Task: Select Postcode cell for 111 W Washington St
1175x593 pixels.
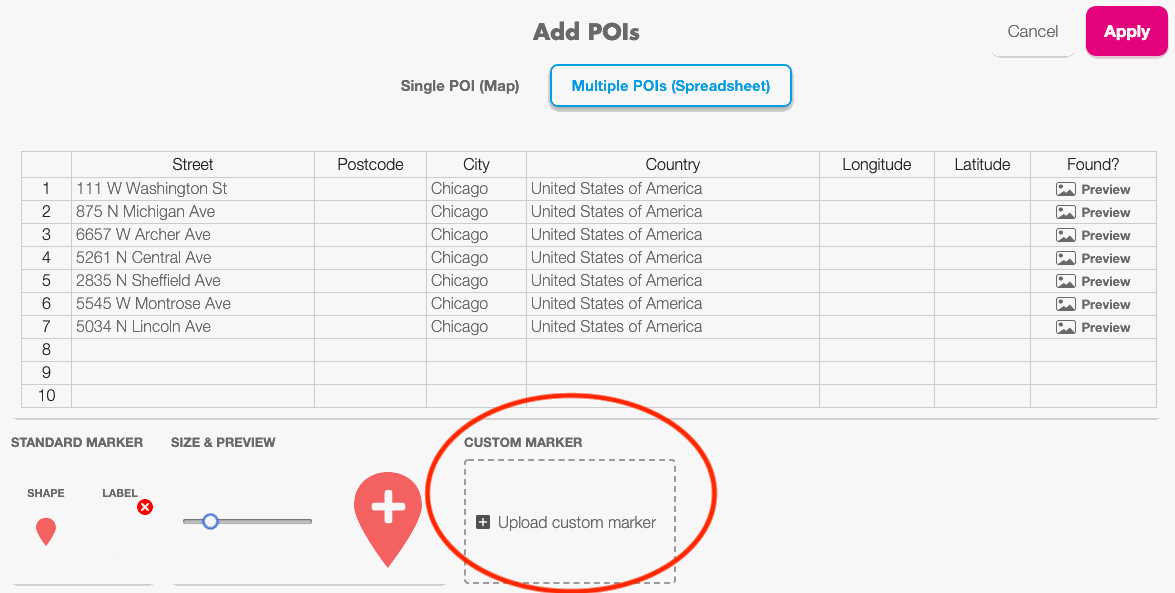Action: coord(370,189)
